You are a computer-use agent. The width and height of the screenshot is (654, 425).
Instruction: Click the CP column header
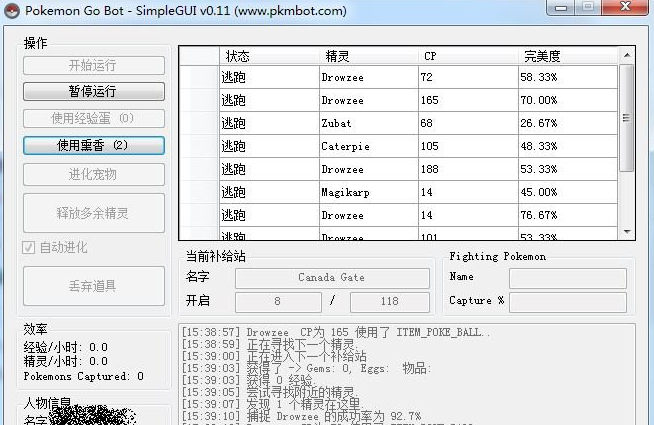click(x=468, y=56)
